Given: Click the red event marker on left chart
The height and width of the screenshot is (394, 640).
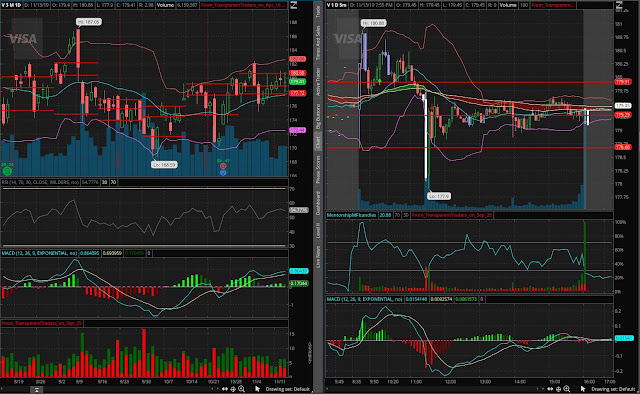Looking at the screenshot, I should coord(223,166).
